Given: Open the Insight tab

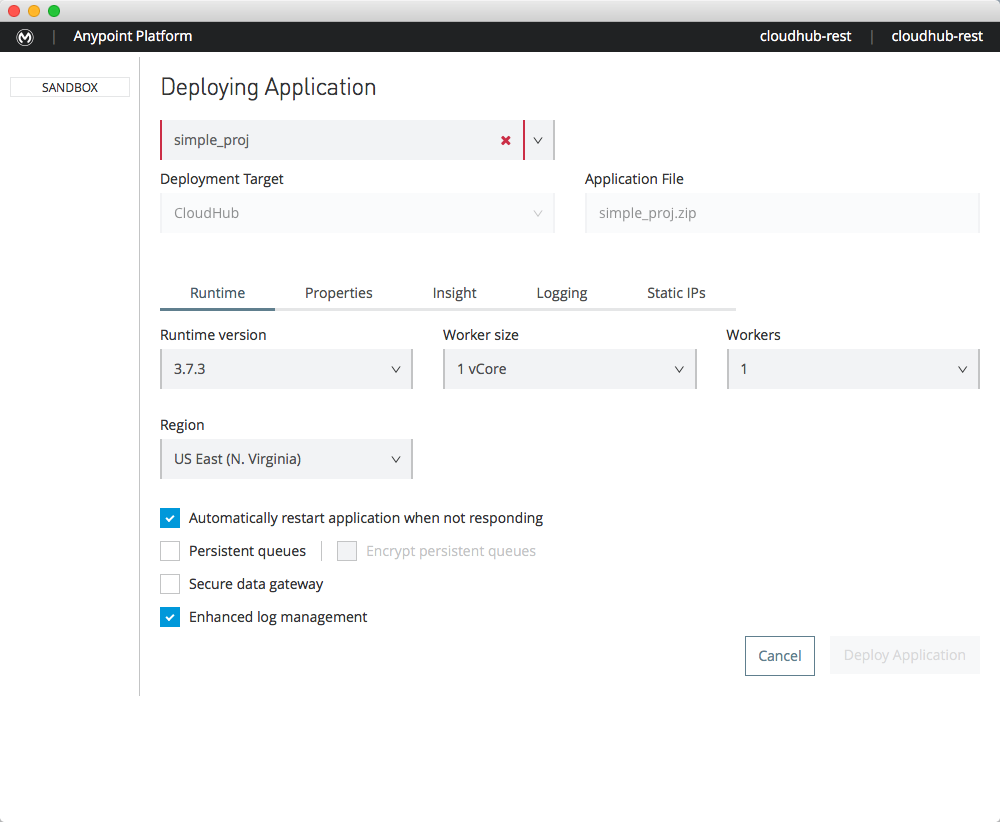Looking at the screenshot, I should [454, 293].
